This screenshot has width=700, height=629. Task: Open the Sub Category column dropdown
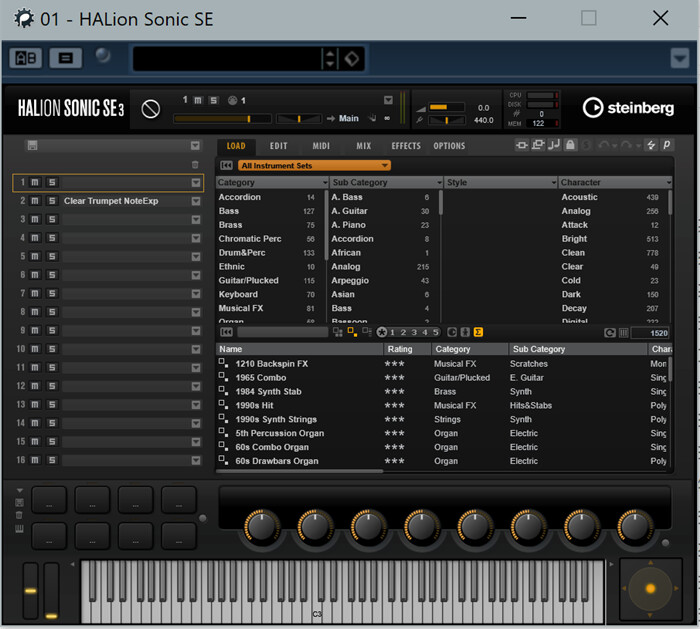pos(439,183)
